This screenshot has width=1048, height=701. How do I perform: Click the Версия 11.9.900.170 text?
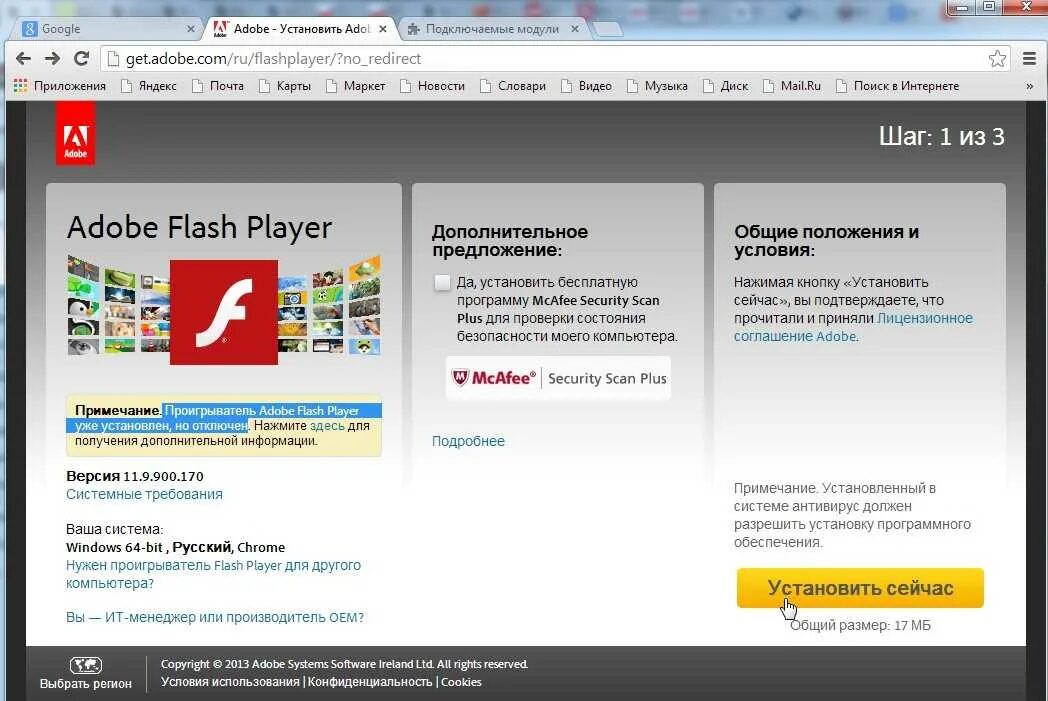(x=134, y=476)
